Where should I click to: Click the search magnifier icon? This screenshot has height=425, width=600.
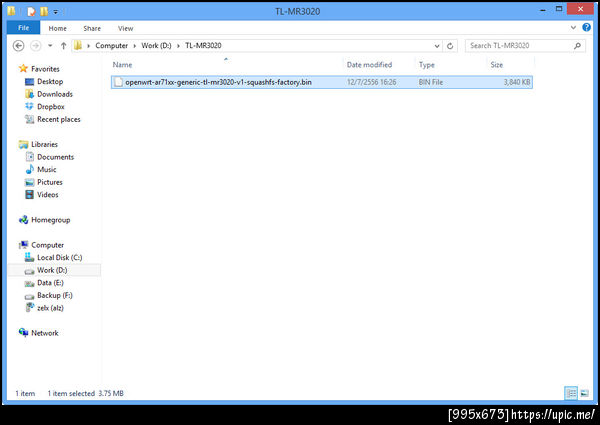pos(577,46)
